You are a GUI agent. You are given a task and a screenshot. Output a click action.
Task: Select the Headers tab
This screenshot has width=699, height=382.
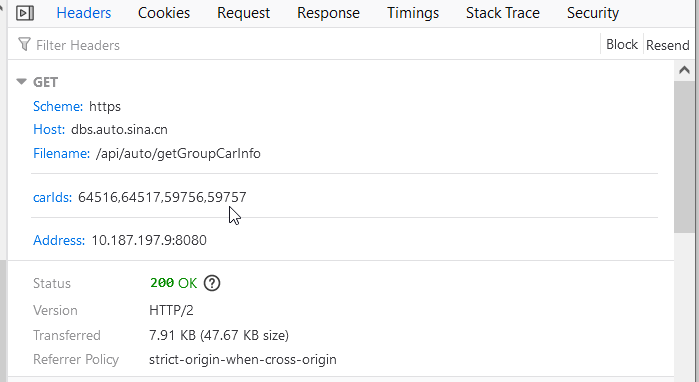[83, 13]
